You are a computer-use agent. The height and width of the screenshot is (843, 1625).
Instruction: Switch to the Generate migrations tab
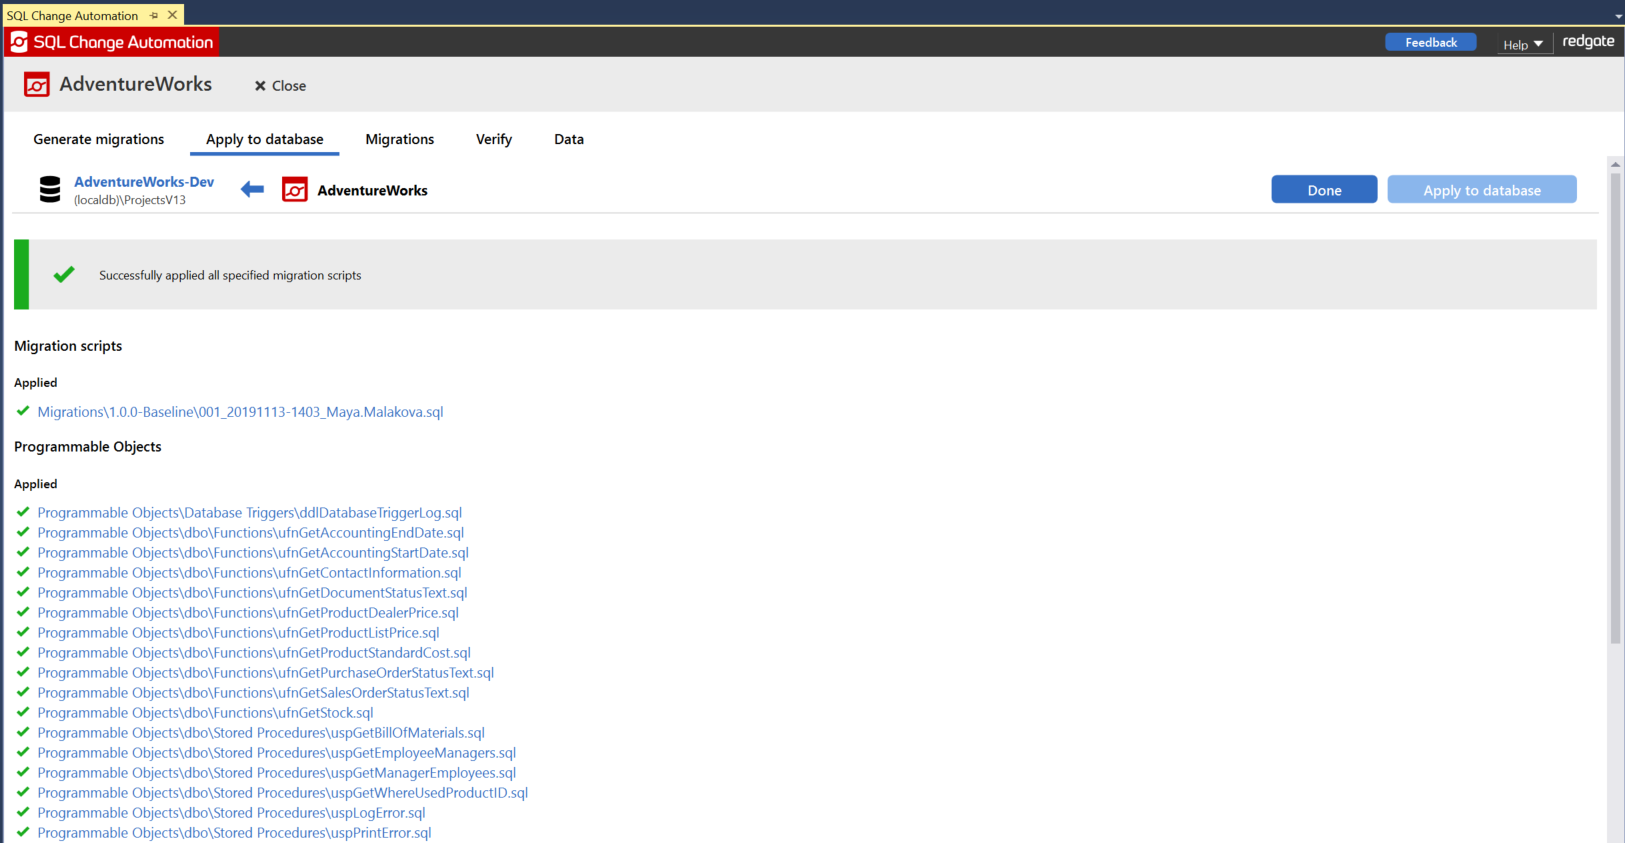[x=99, y=139]
